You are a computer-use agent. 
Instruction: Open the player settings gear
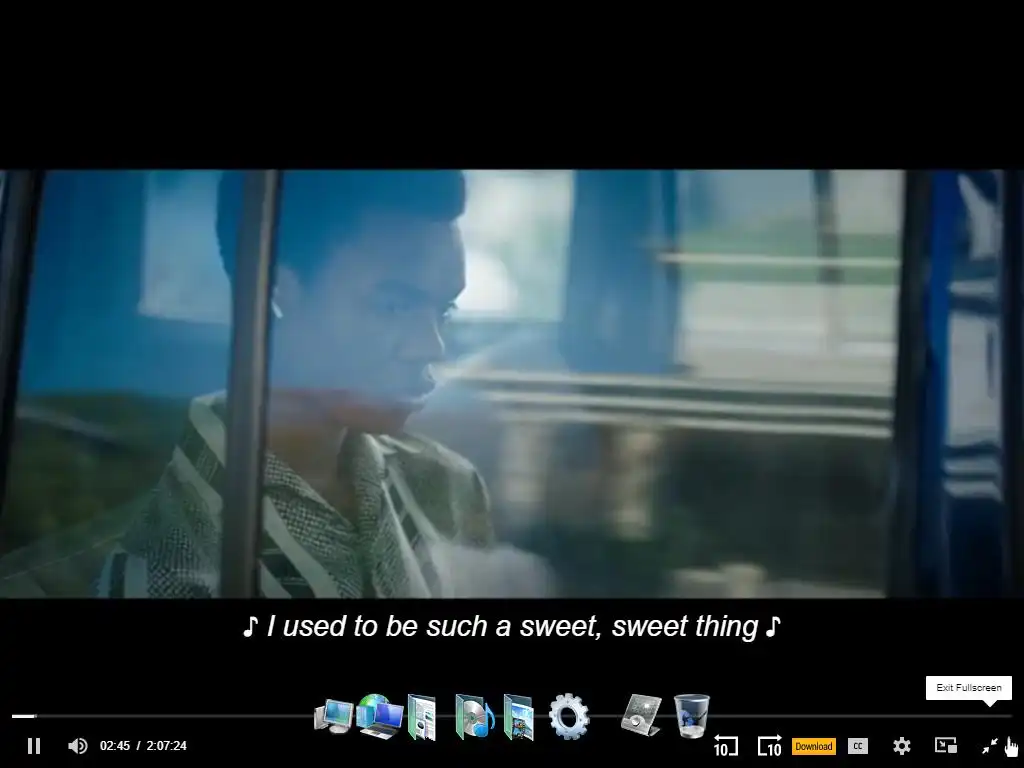pos(902,746)
